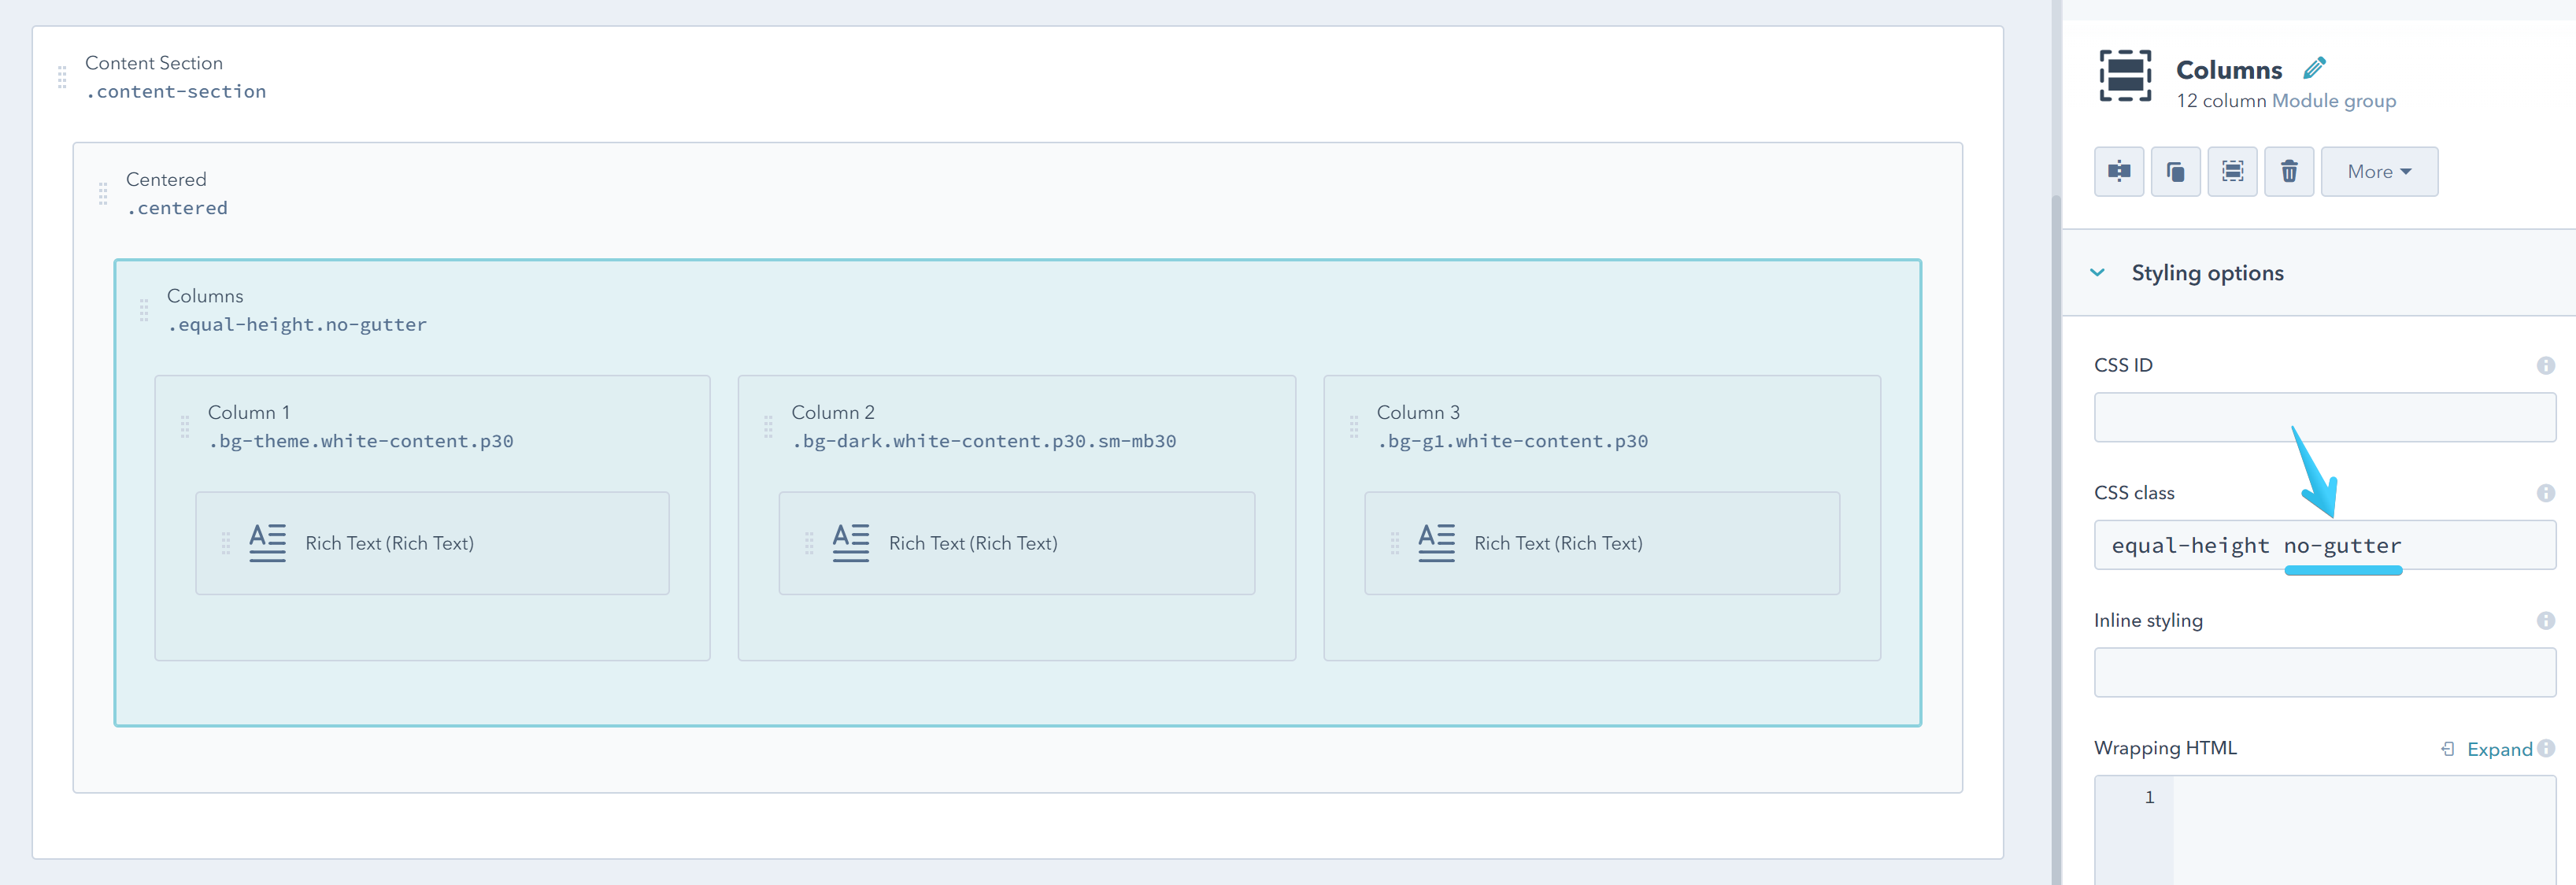The height and width of the screenshot is (885, 2576).
Task: Expand the Wrapping HTML editor
Action: pos(2497,748)
